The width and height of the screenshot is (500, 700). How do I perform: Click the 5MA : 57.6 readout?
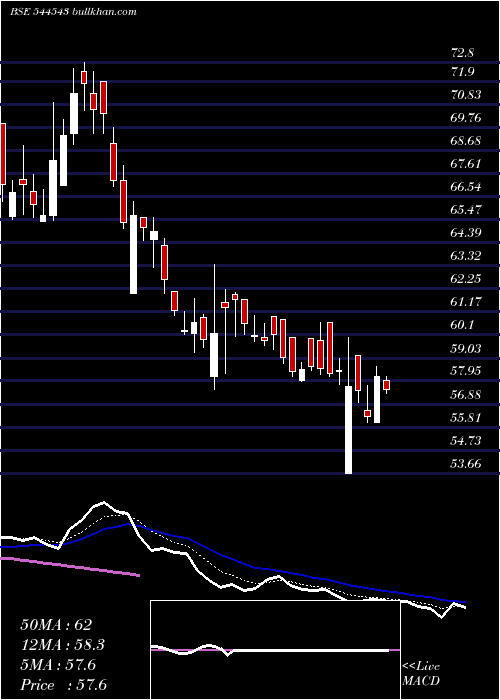pos(58,665)
